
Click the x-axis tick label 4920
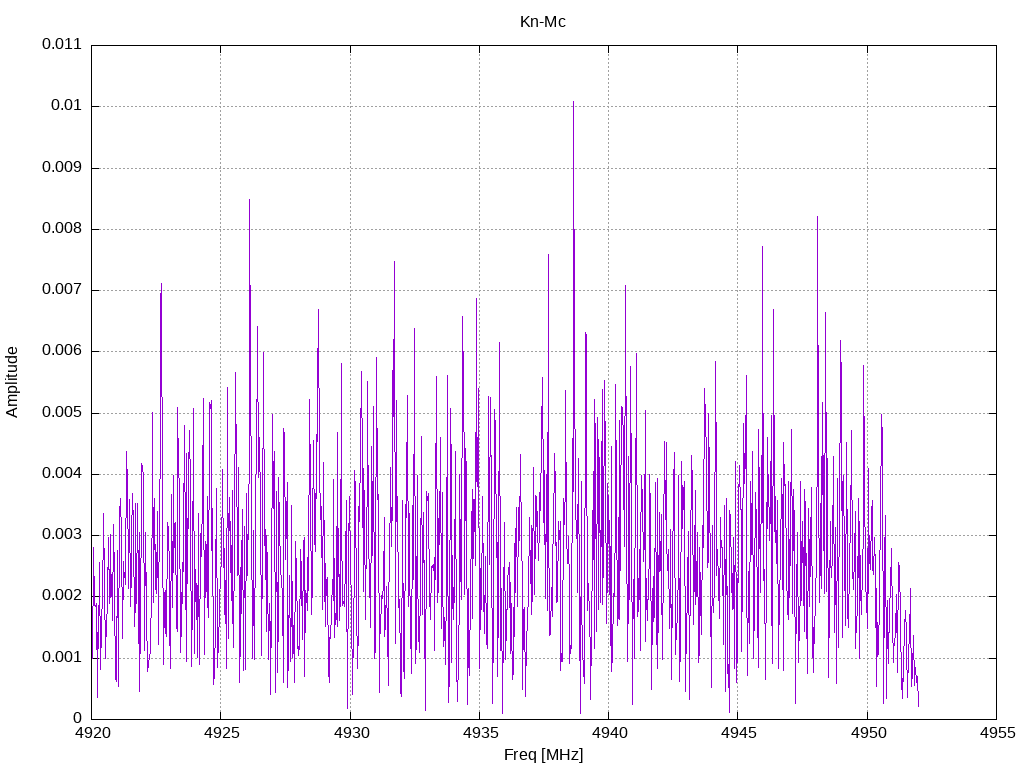click(x=92, y=733)
